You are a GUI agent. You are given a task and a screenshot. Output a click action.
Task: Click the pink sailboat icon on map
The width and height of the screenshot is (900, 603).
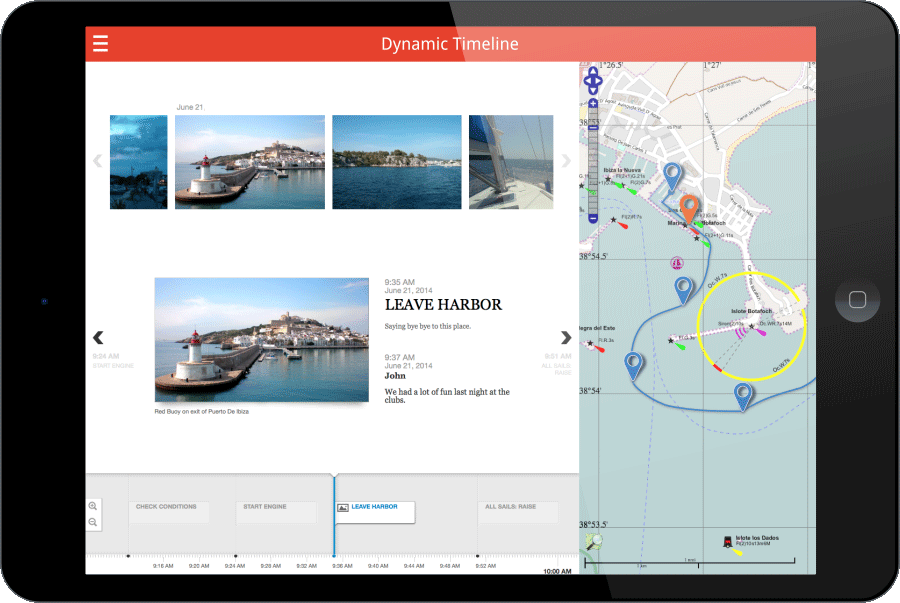[677, 263]
